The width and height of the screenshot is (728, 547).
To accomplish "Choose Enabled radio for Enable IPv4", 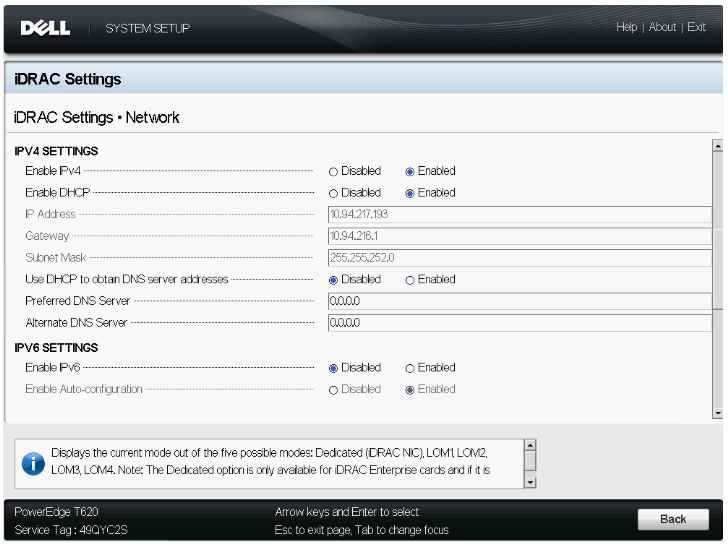I will tap(410, 172).
